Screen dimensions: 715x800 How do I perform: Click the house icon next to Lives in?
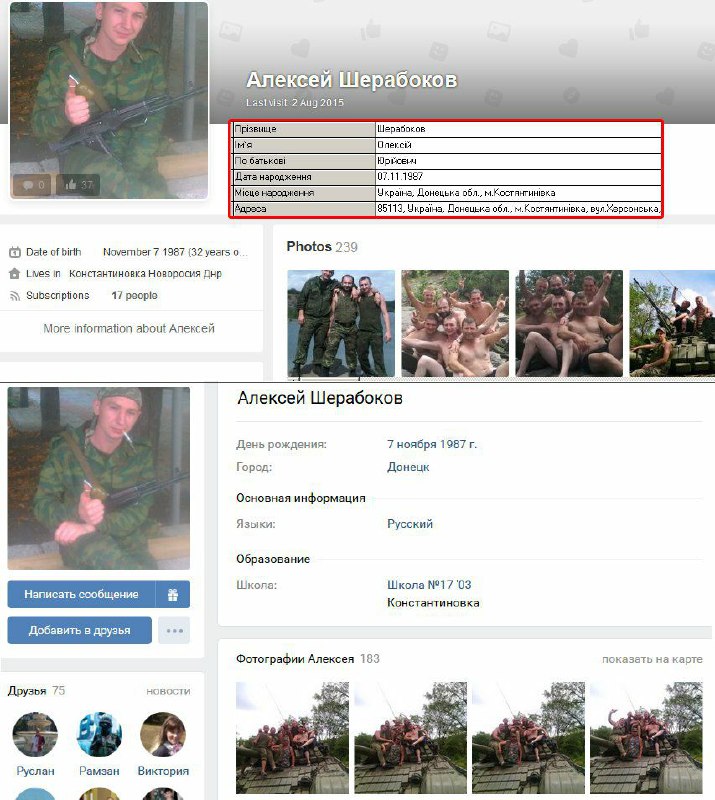click(14, 273)
